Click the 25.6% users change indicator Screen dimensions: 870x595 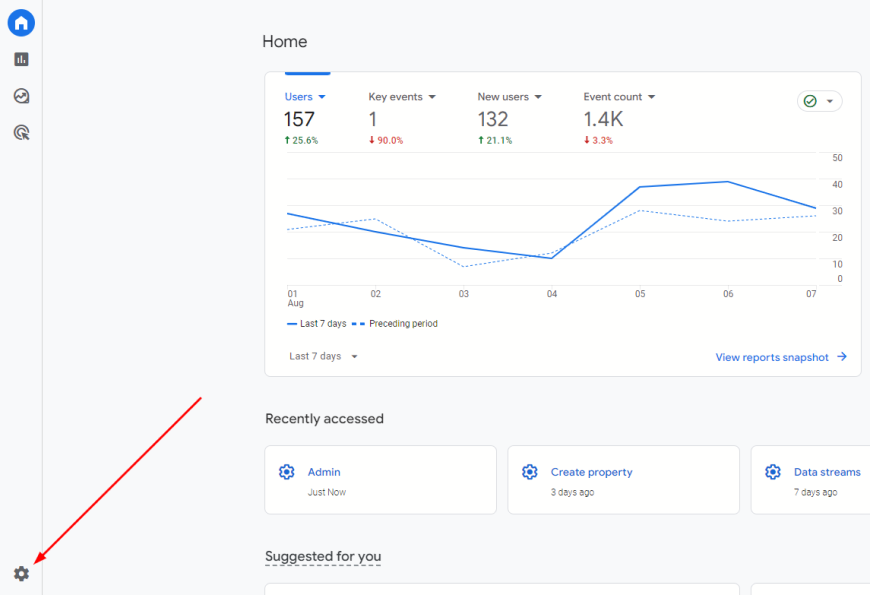click(301, 140)
